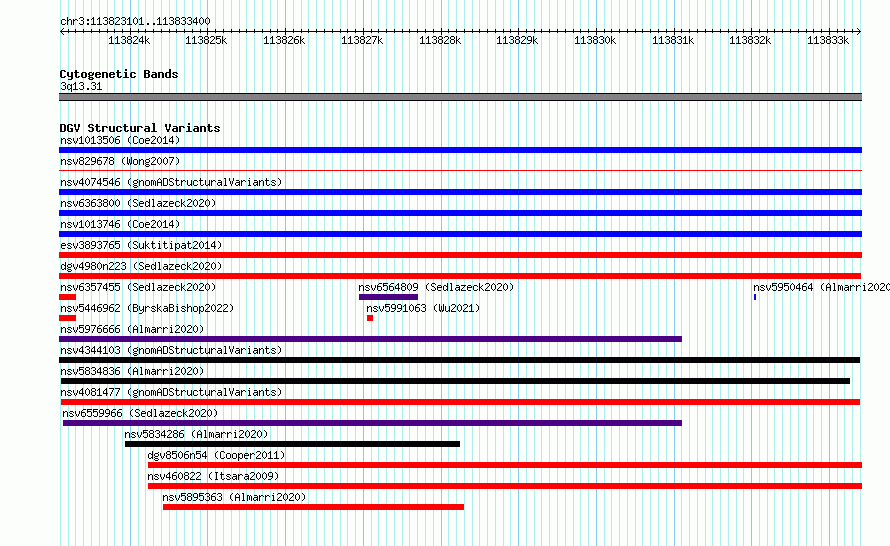Select the purple bar under nsv5976666

[371, 339]
